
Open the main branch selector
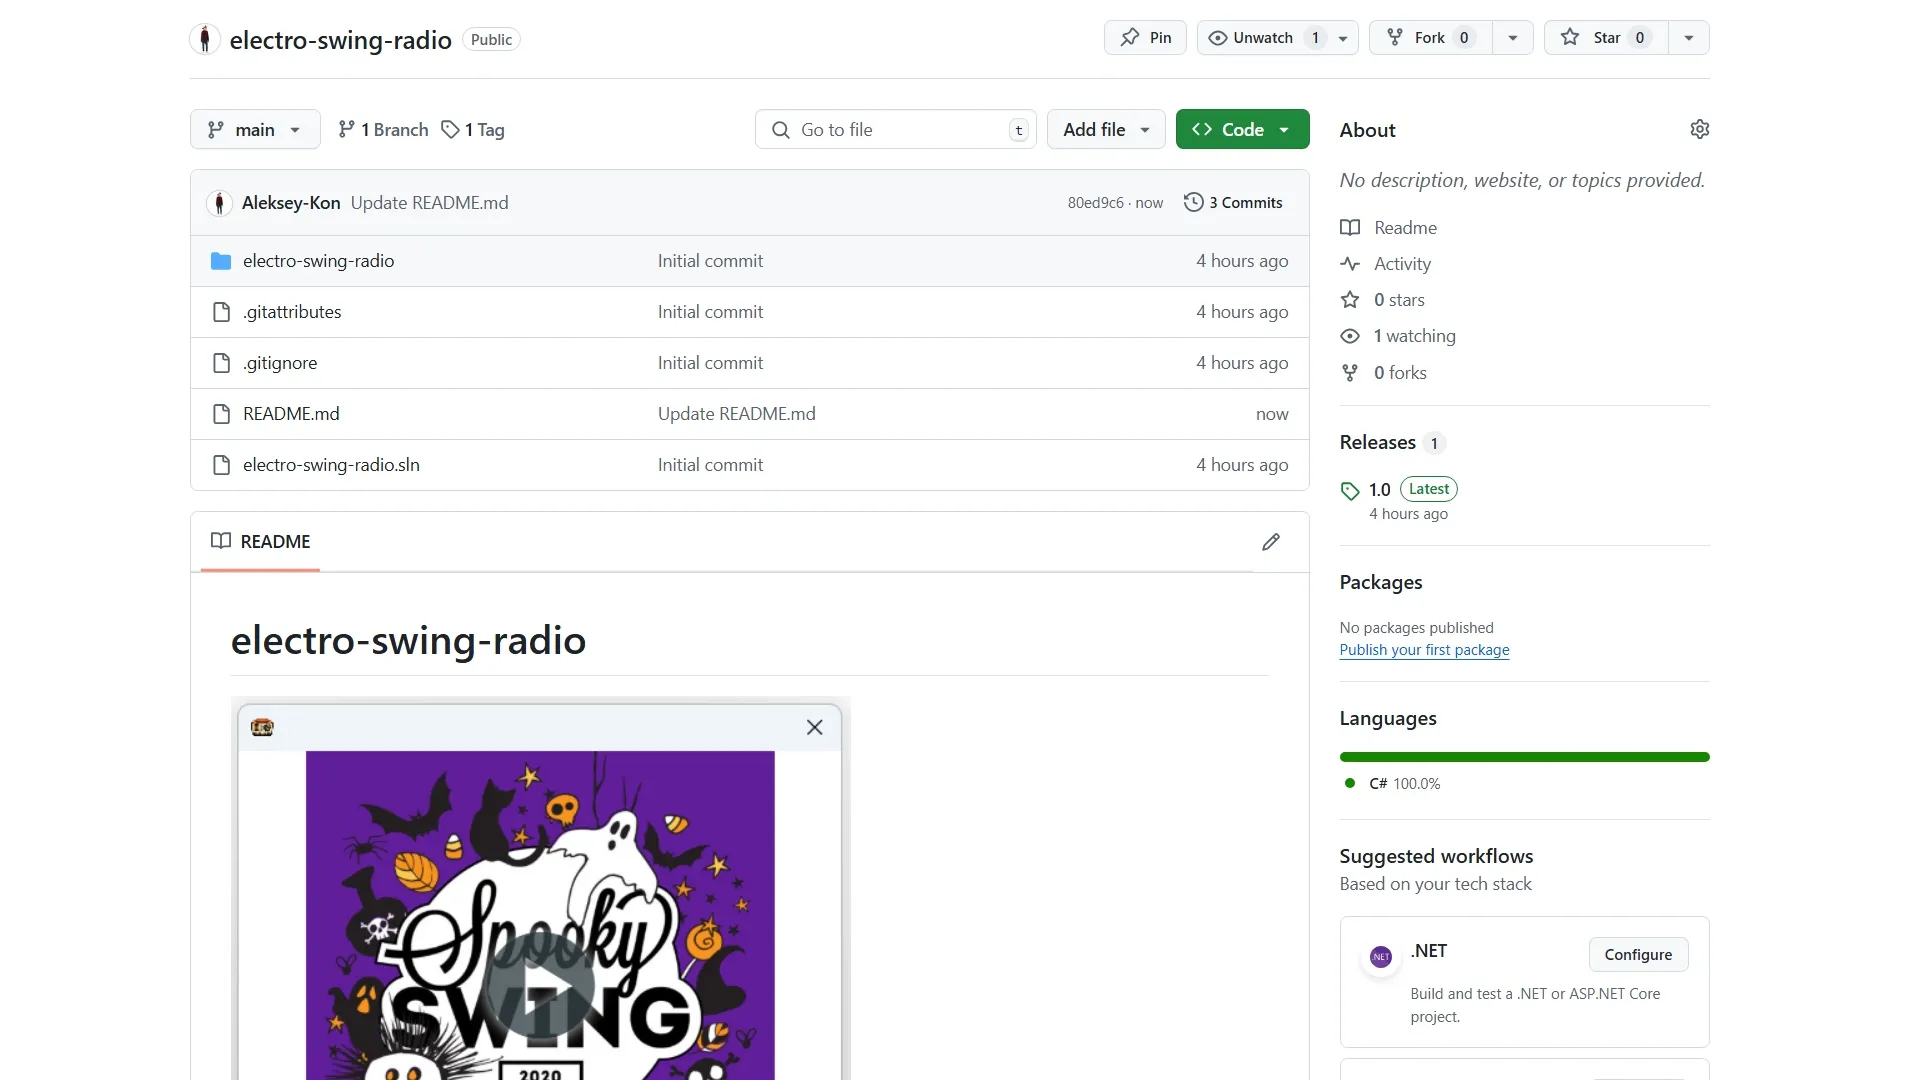255,129
